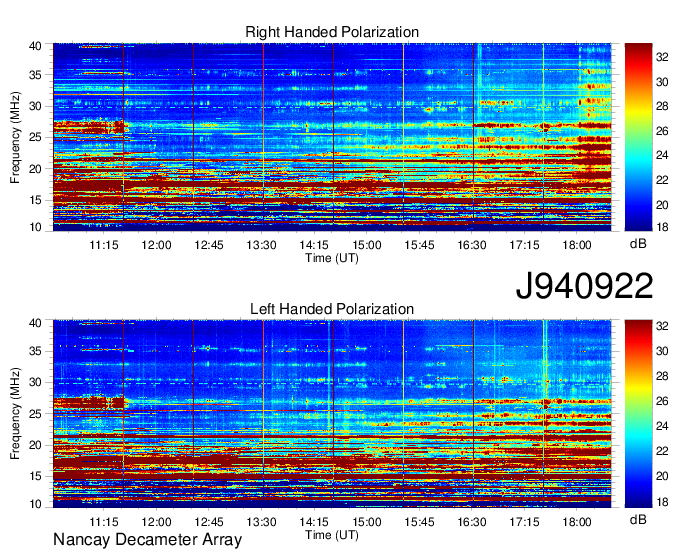Click the 18:00 time tick on Right Handed plot

pyautogui.click(x=577, y=245)
